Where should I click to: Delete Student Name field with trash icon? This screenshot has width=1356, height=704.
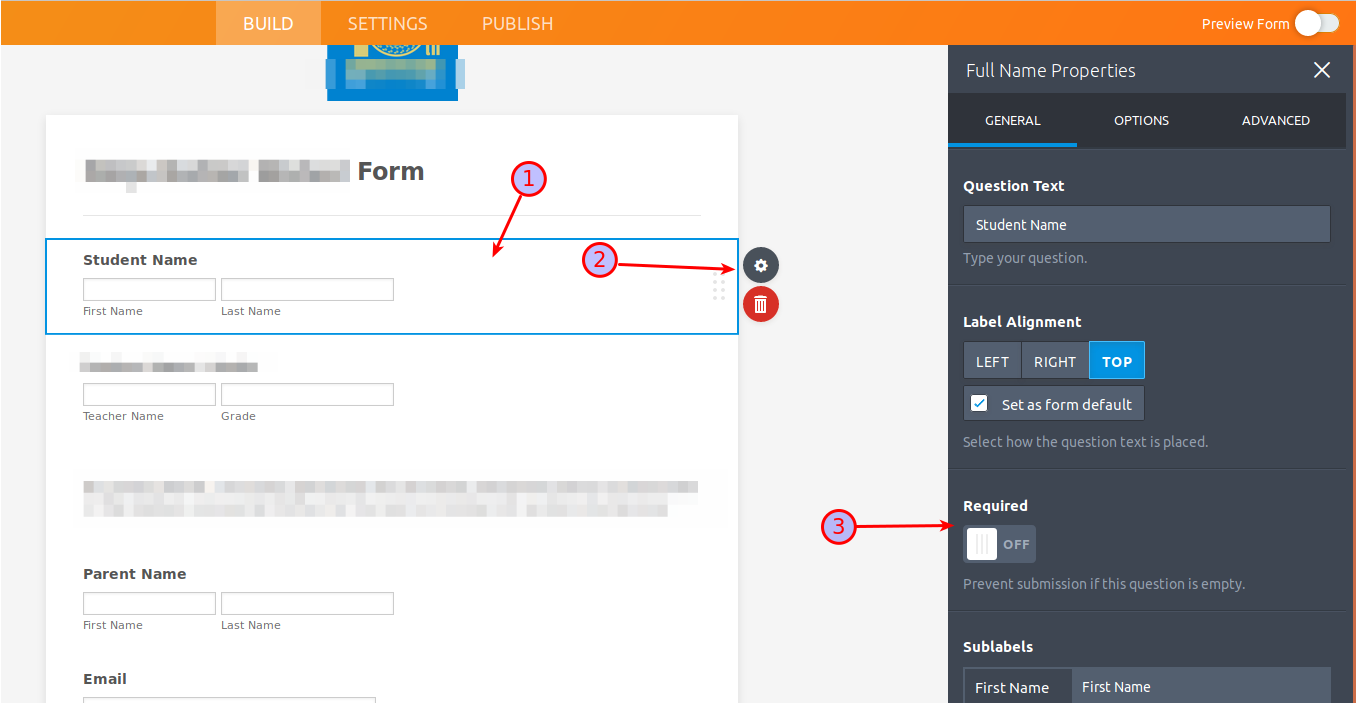761,304
